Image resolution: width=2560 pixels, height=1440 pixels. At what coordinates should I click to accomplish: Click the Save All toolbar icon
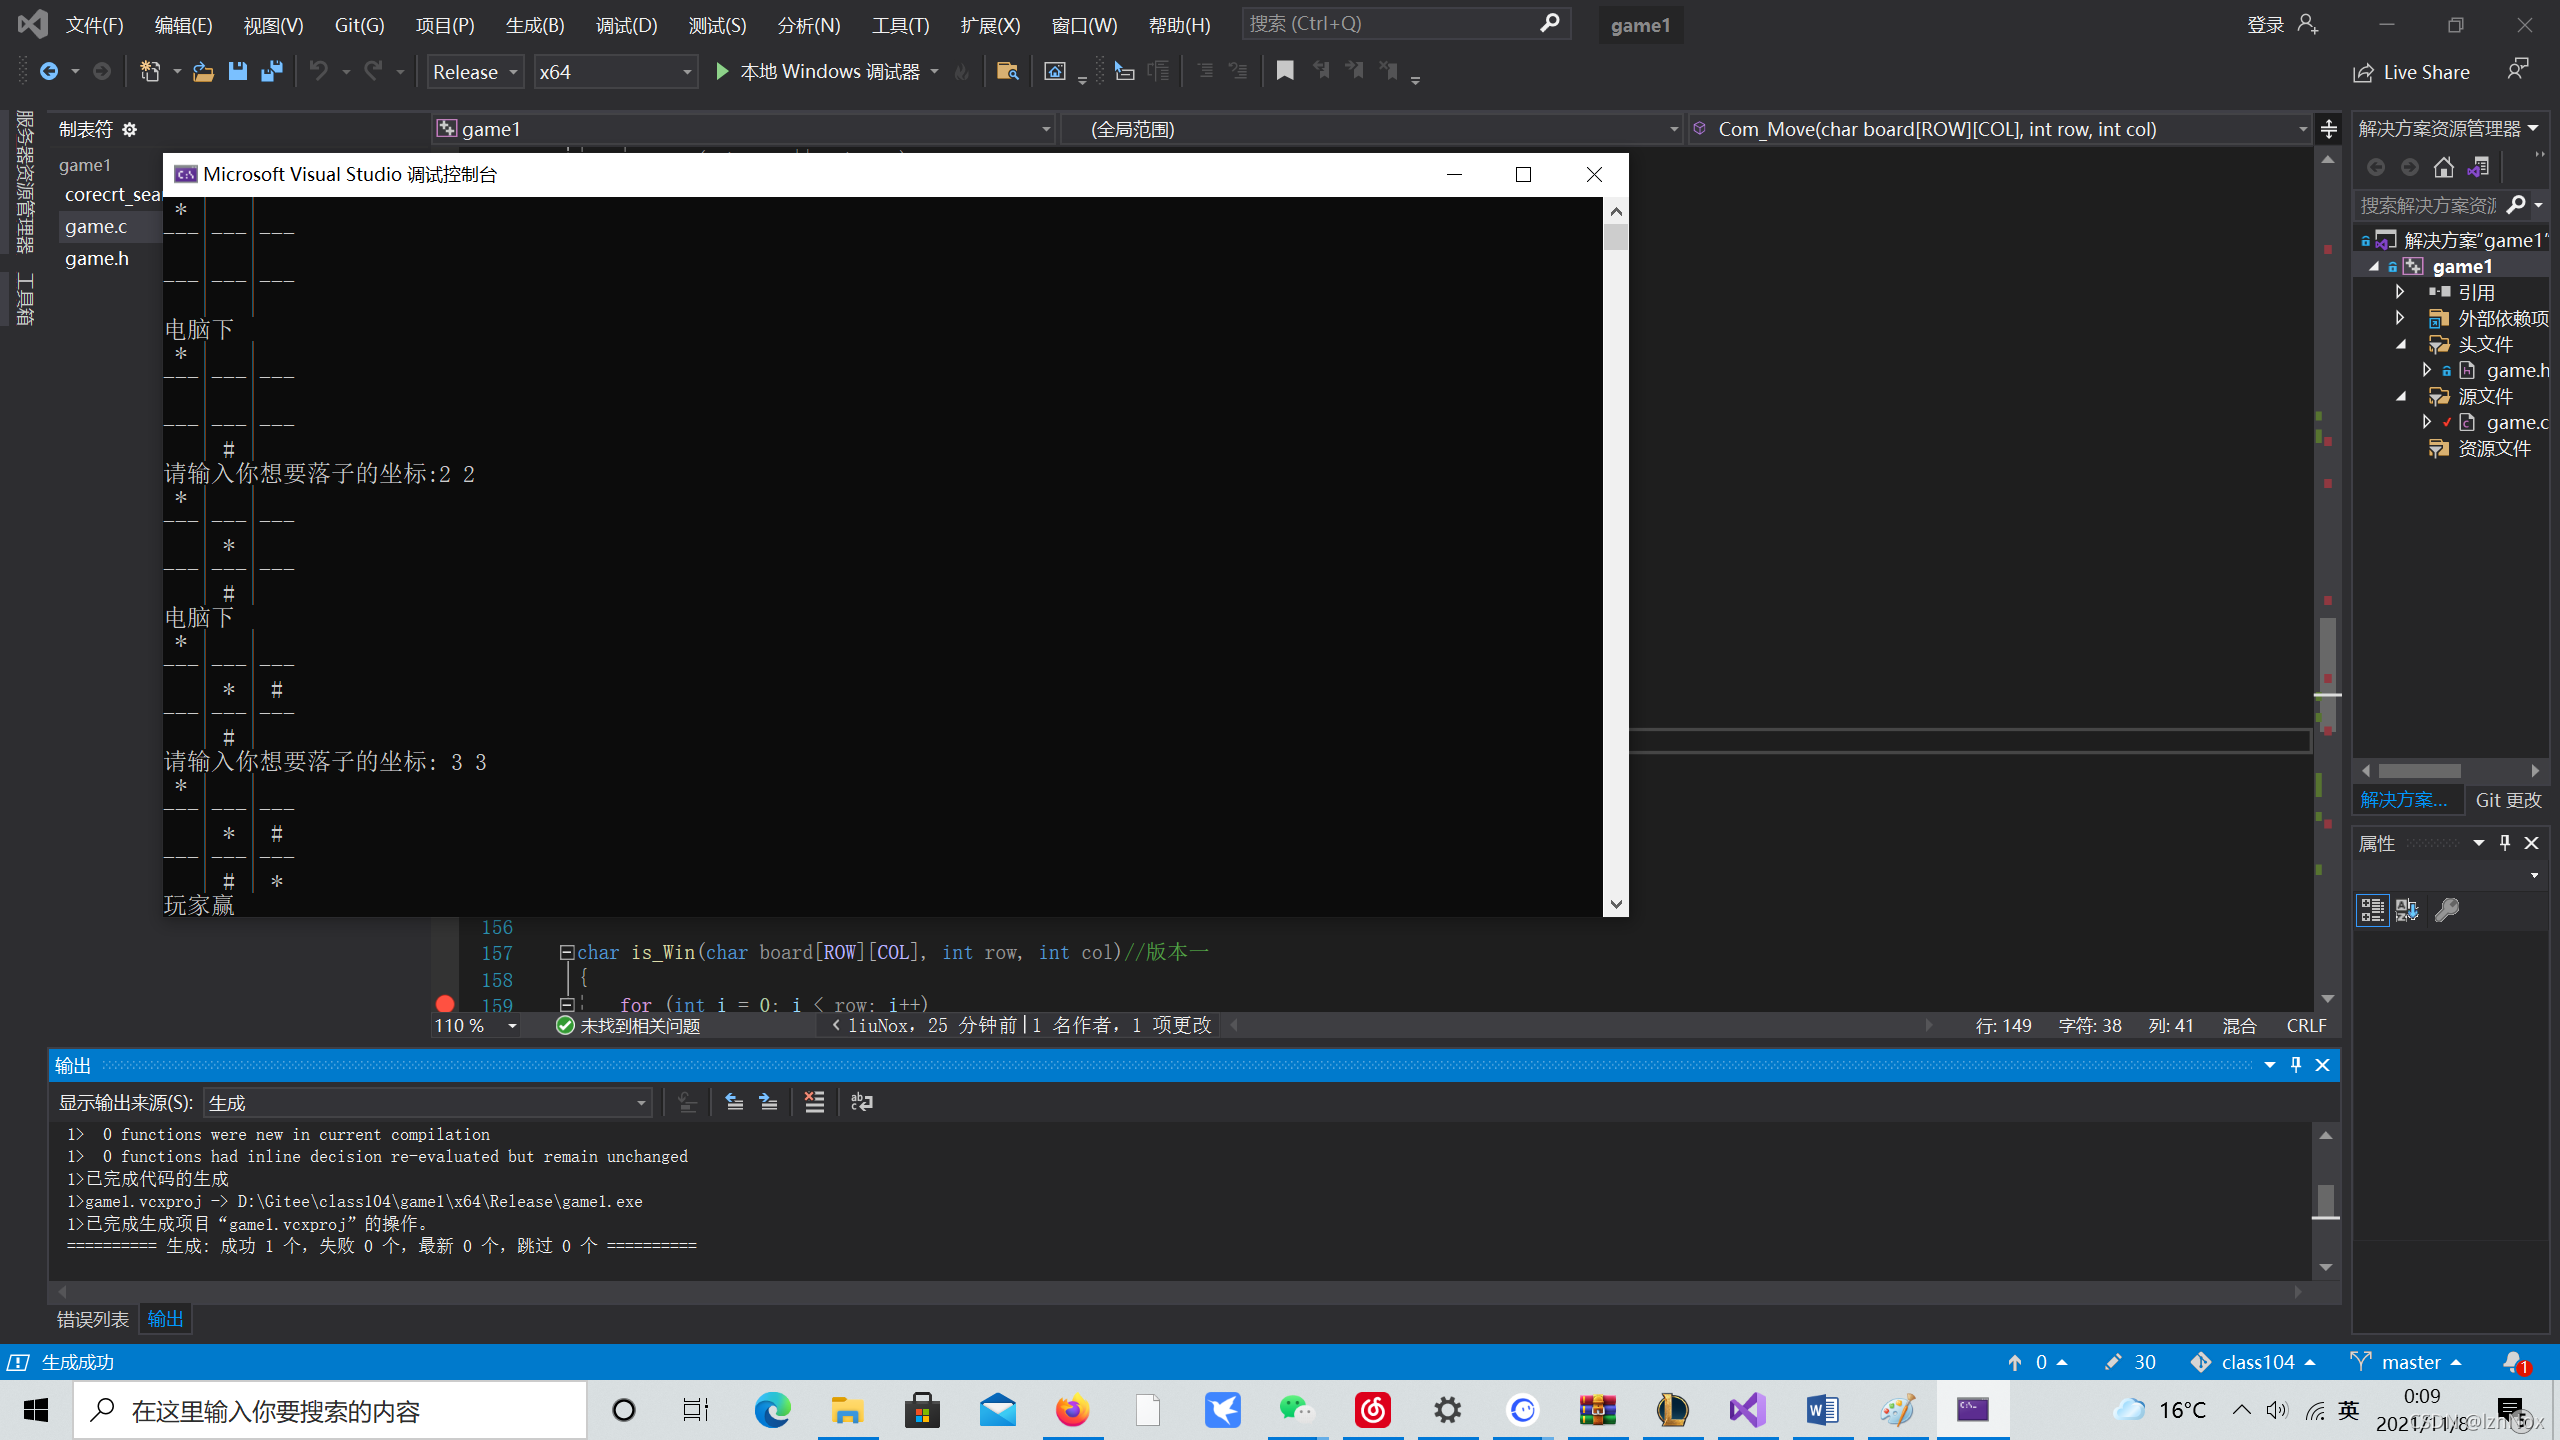(271, 71)
